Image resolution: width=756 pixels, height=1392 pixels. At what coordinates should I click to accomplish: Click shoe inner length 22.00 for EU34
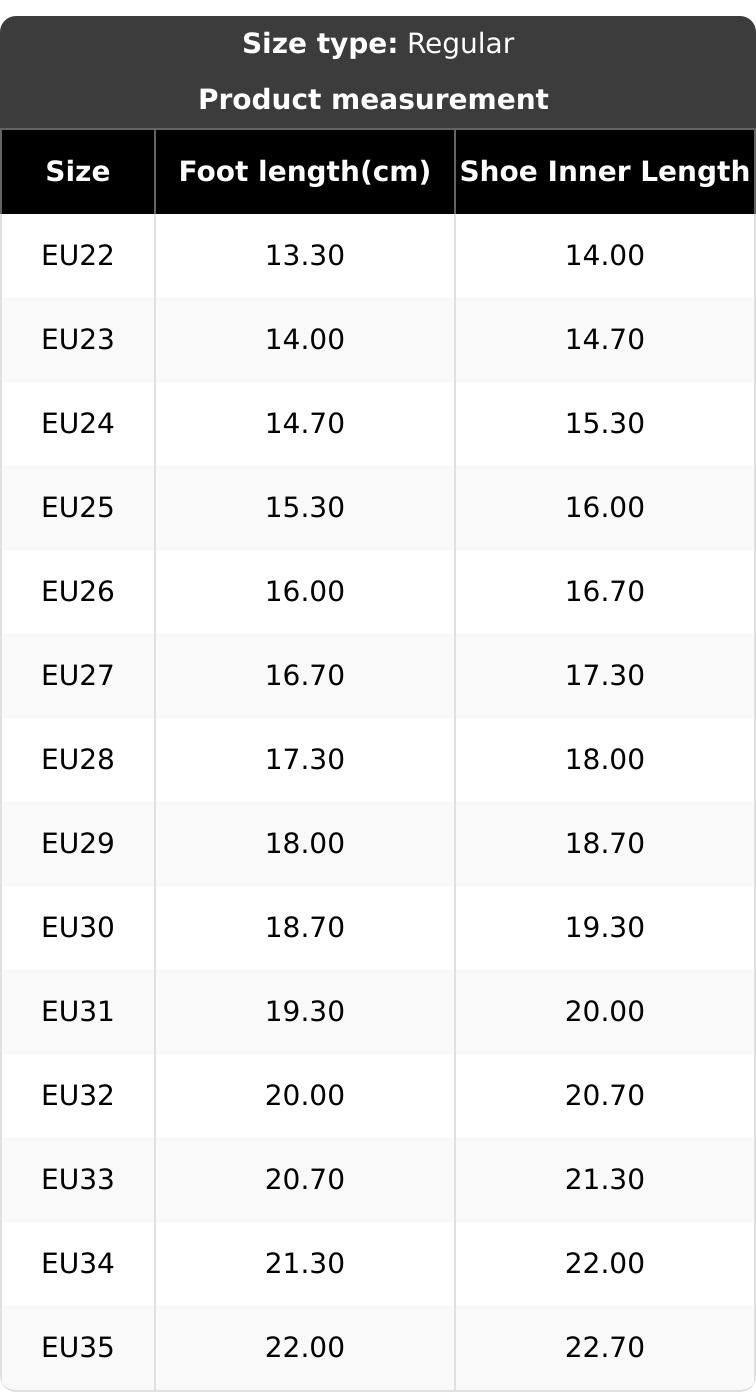(605, 1264)
